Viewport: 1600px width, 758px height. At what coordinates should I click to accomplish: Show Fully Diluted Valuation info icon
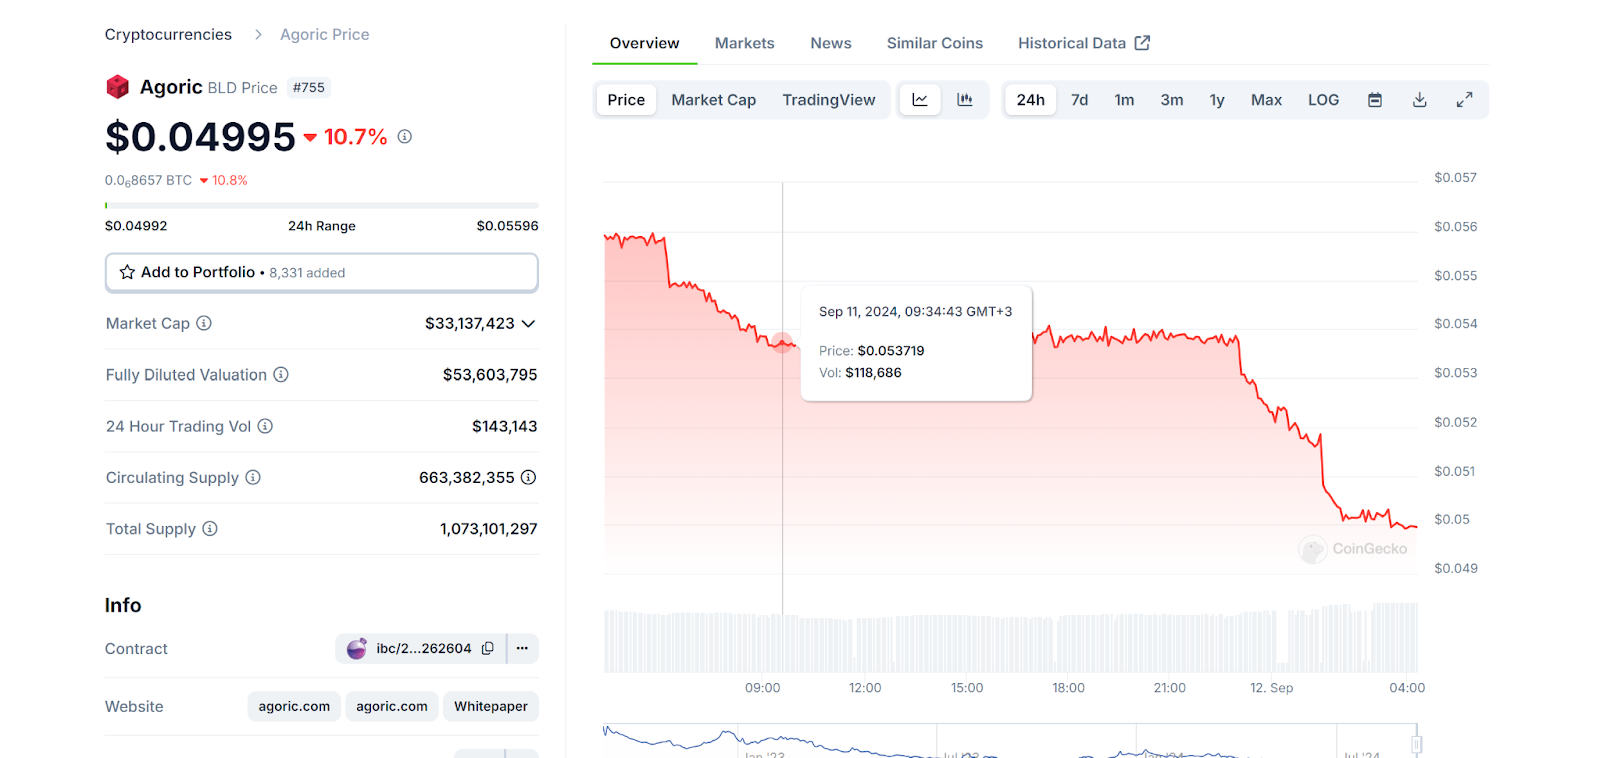281,374
